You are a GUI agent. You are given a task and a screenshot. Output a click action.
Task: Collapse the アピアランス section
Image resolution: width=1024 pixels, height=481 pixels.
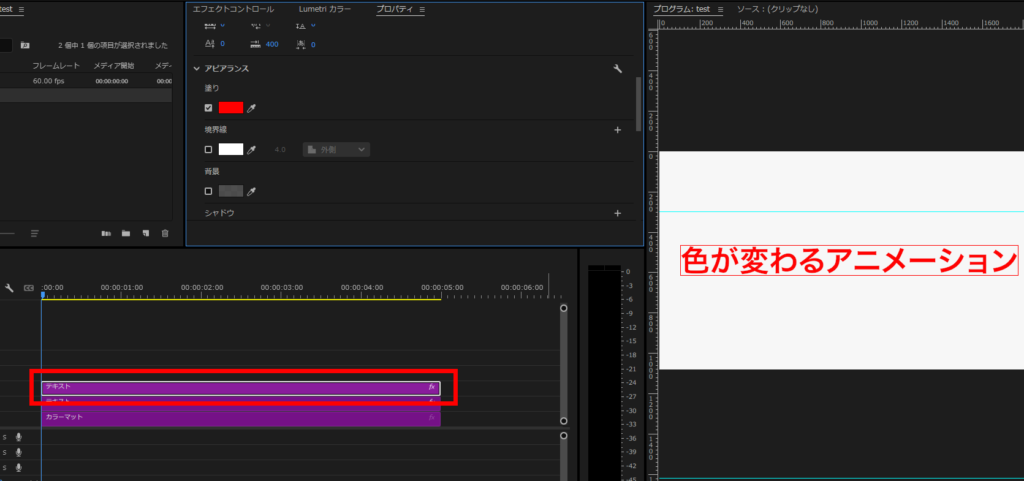click(197, 69)
